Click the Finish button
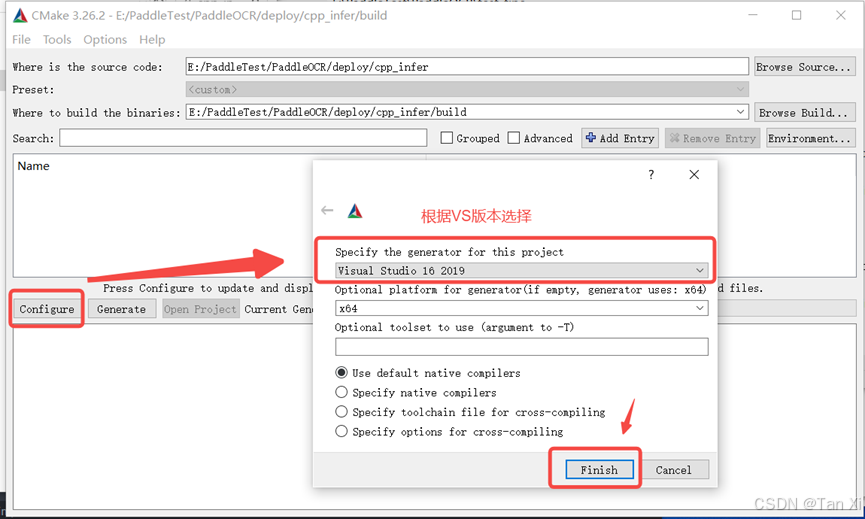The width and height of the screenshot is (865, 519). click(599, 470)
